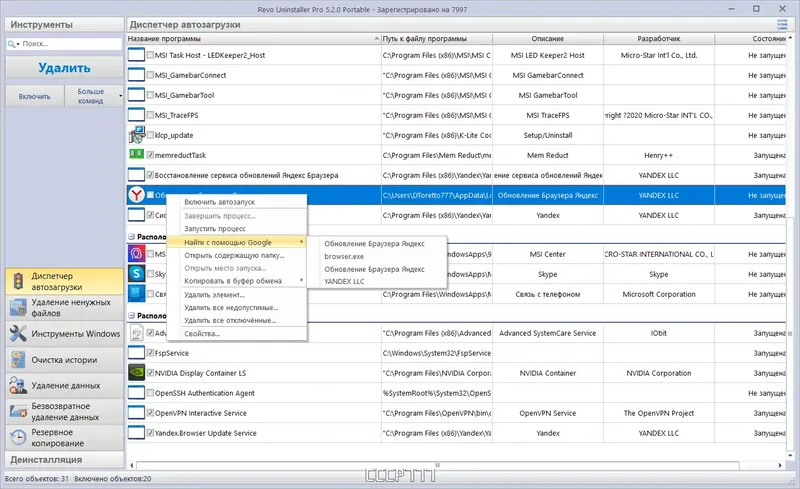Open Безвозвратное удаление данных icon
Screen dimensions: 800x489
[x=18, y=411]
